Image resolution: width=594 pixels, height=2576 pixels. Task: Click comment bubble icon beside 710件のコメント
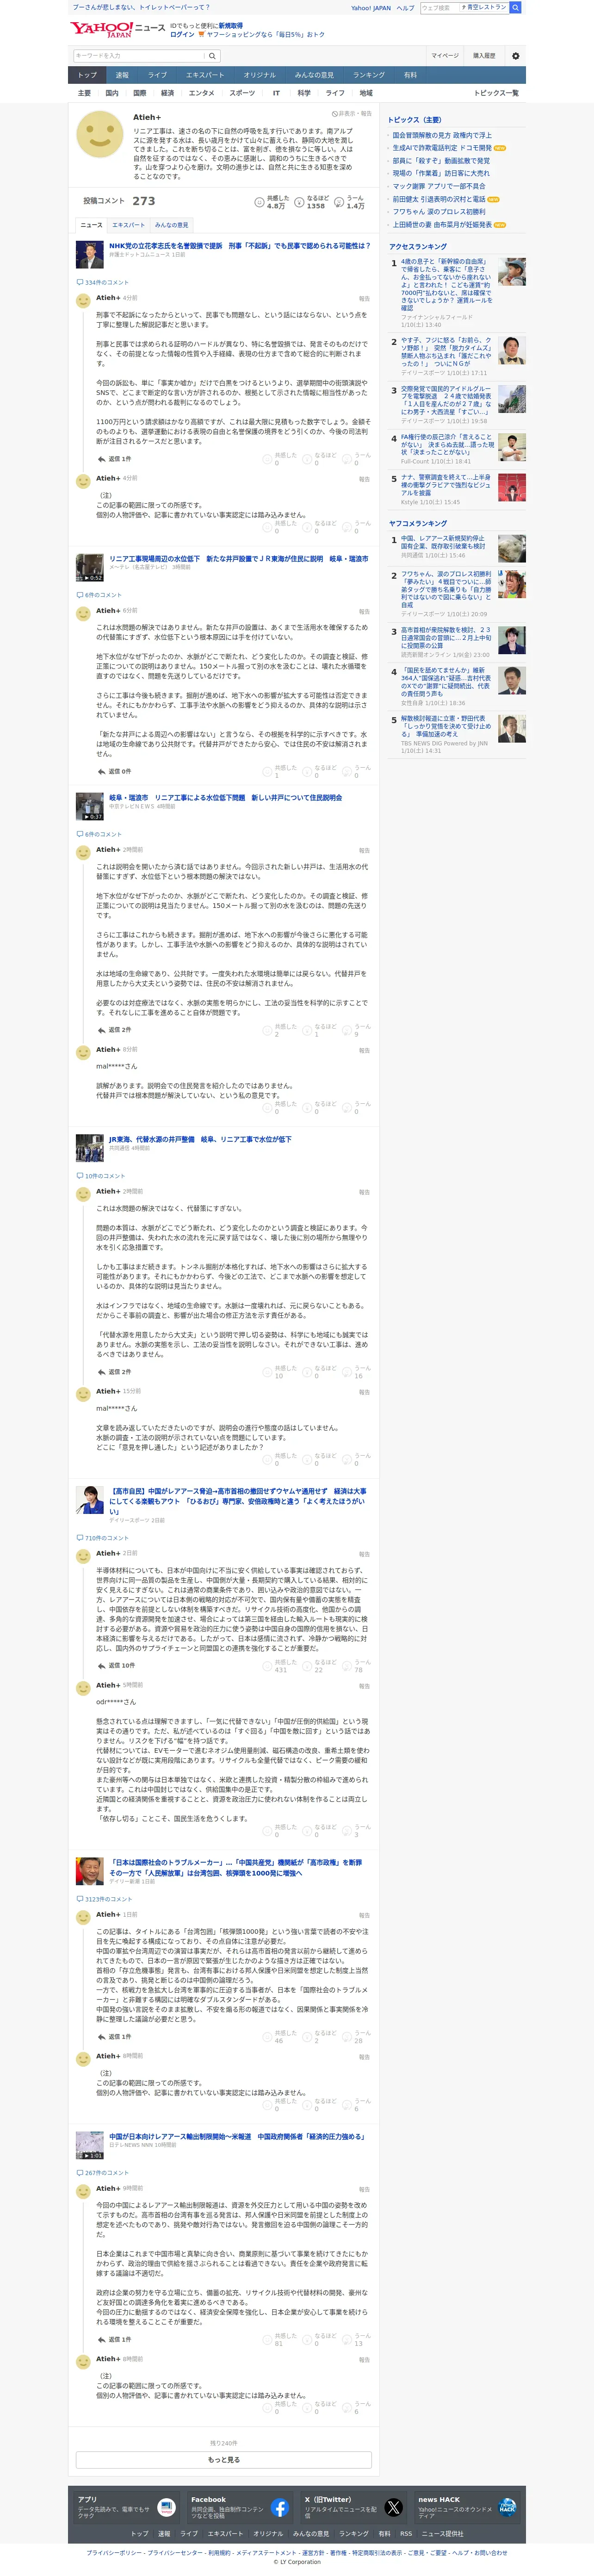click(x=80, y=1538)
